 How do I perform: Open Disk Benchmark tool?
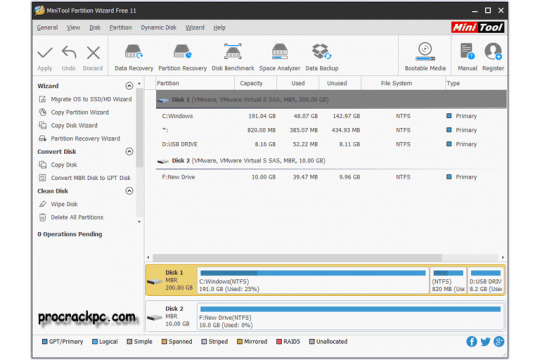click(x=233, y=58)
